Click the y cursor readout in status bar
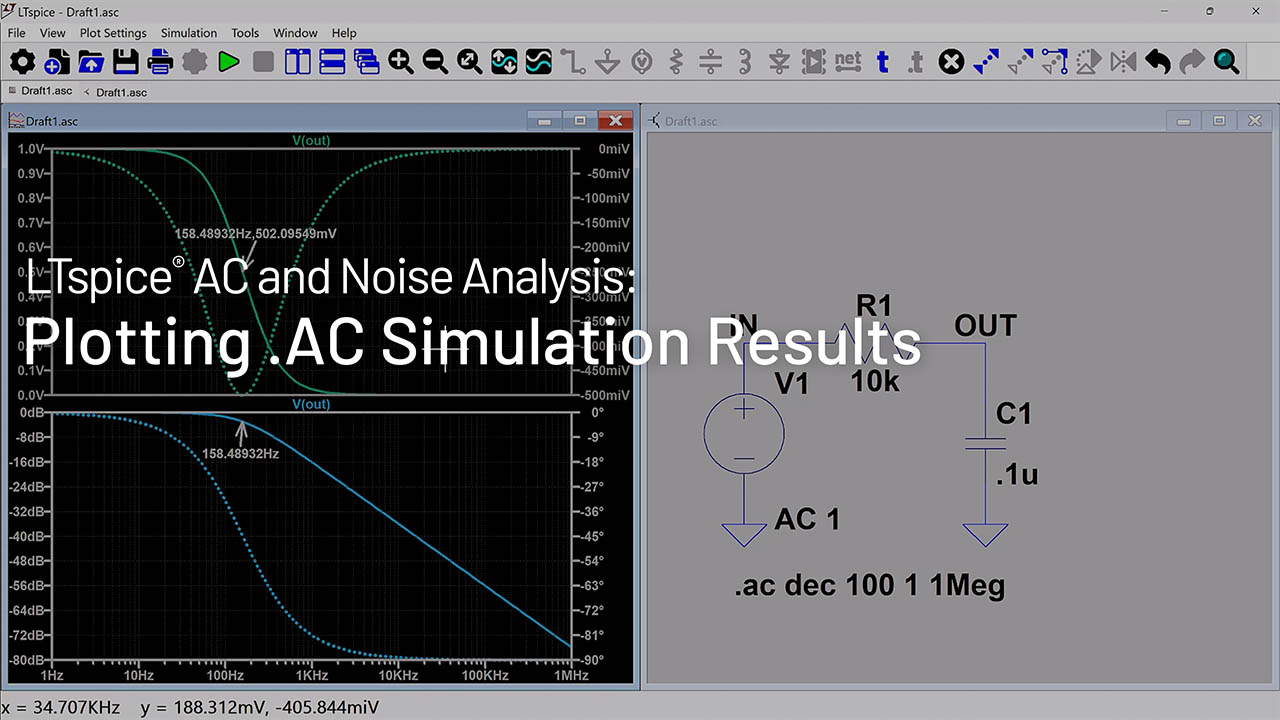Screen dimensions: 1280x720 (260, 707)
